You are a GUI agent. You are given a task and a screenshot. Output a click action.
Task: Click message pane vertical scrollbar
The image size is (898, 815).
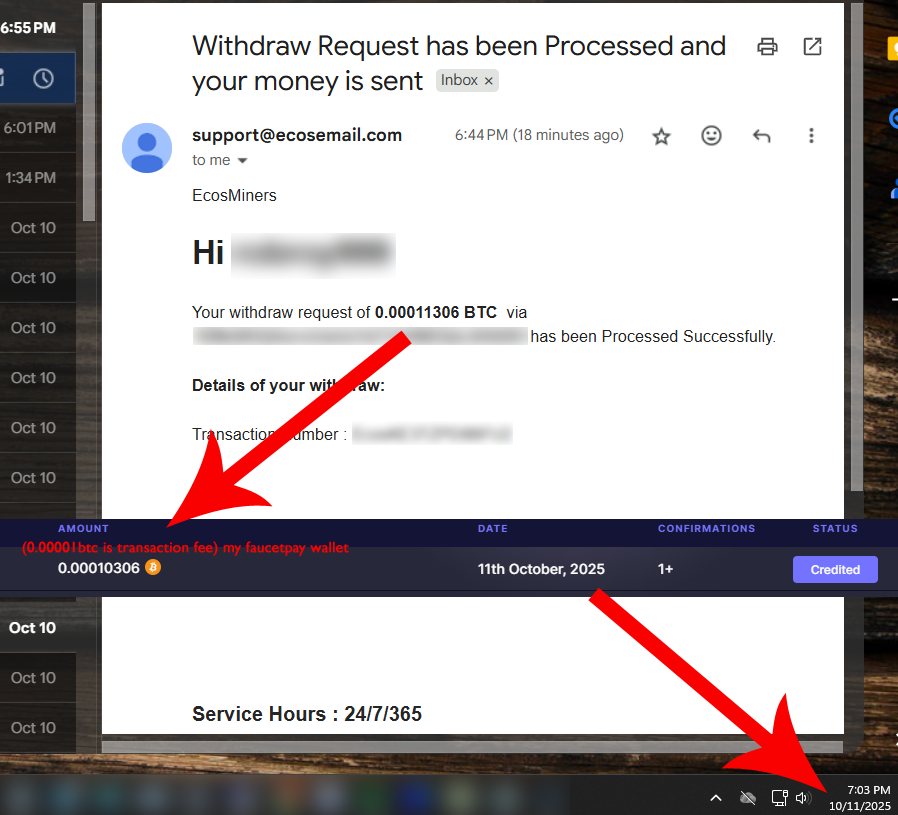tap(857, 247)
